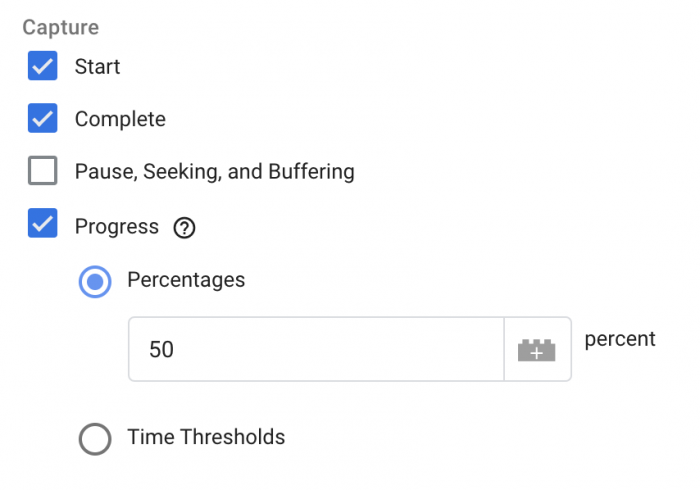Enable Pause, Seeking, and Buffering checkbox
This screenshot has width=700, height=490.
tap(42, 170)
